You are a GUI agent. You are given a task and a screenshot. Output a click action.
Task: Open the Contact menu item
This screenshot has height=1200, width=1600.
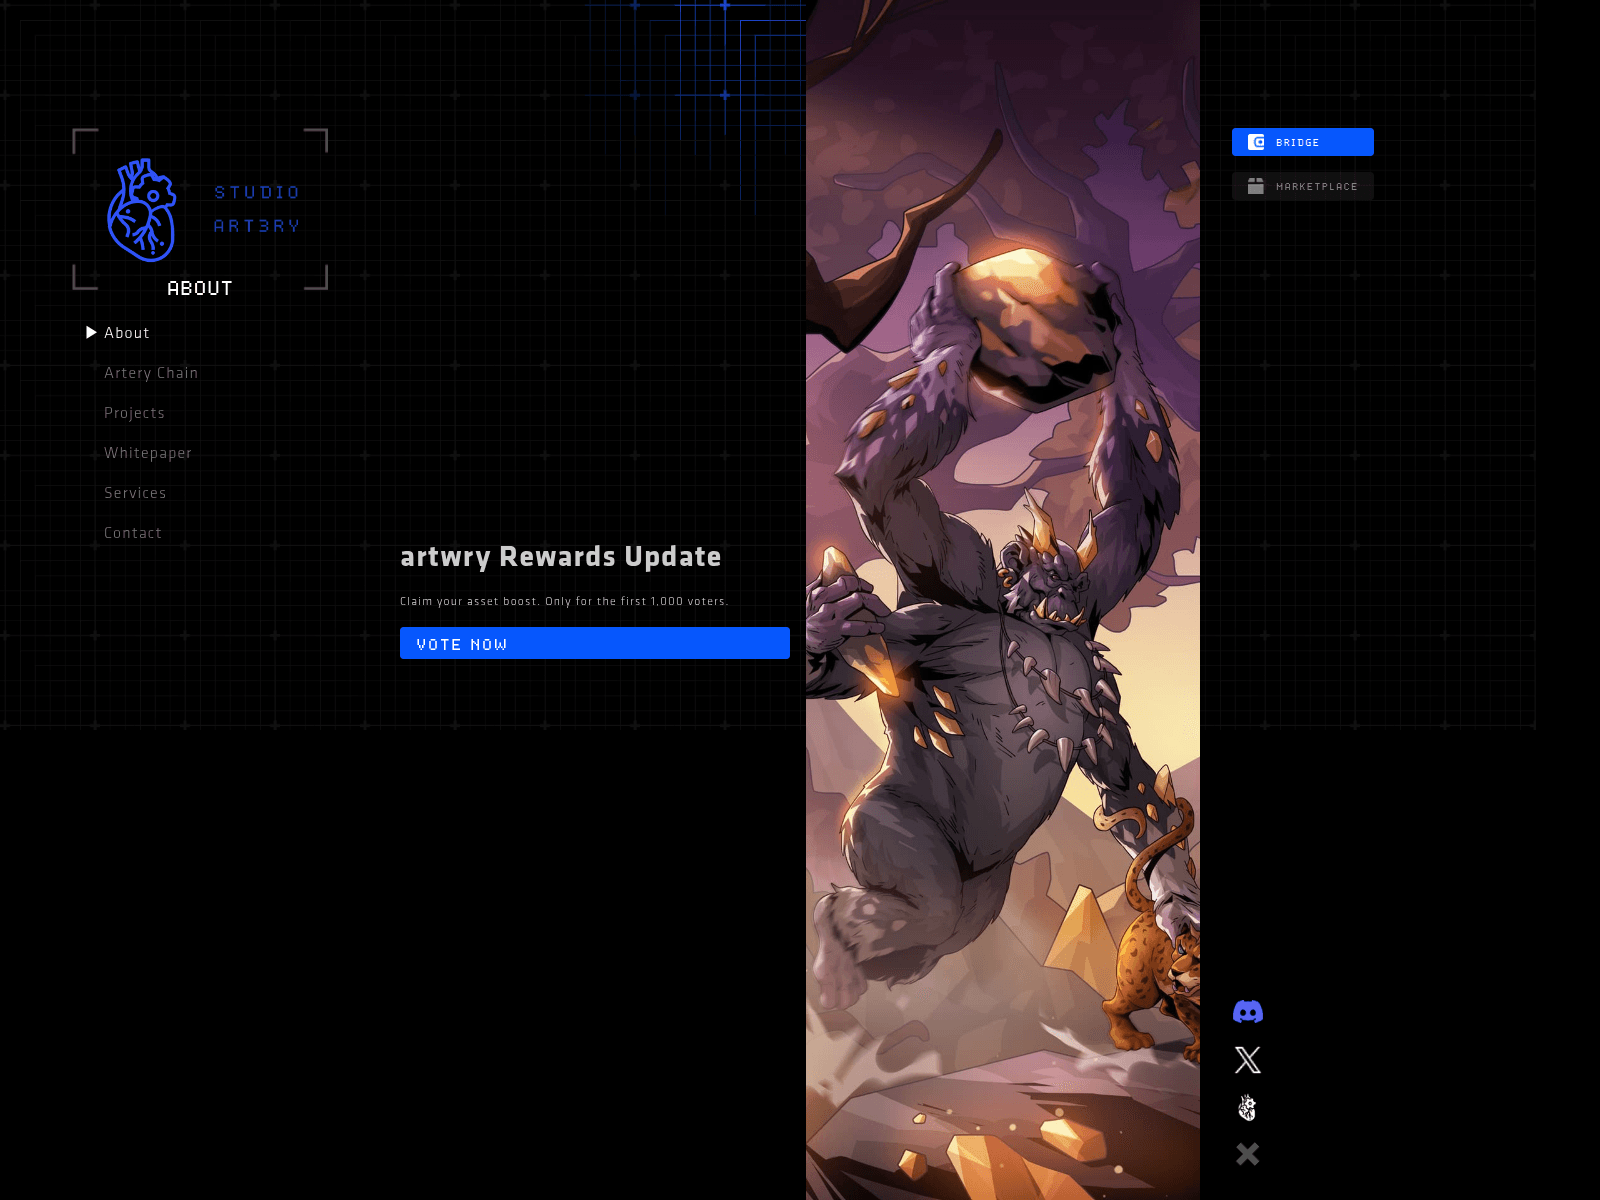(133, 533)
